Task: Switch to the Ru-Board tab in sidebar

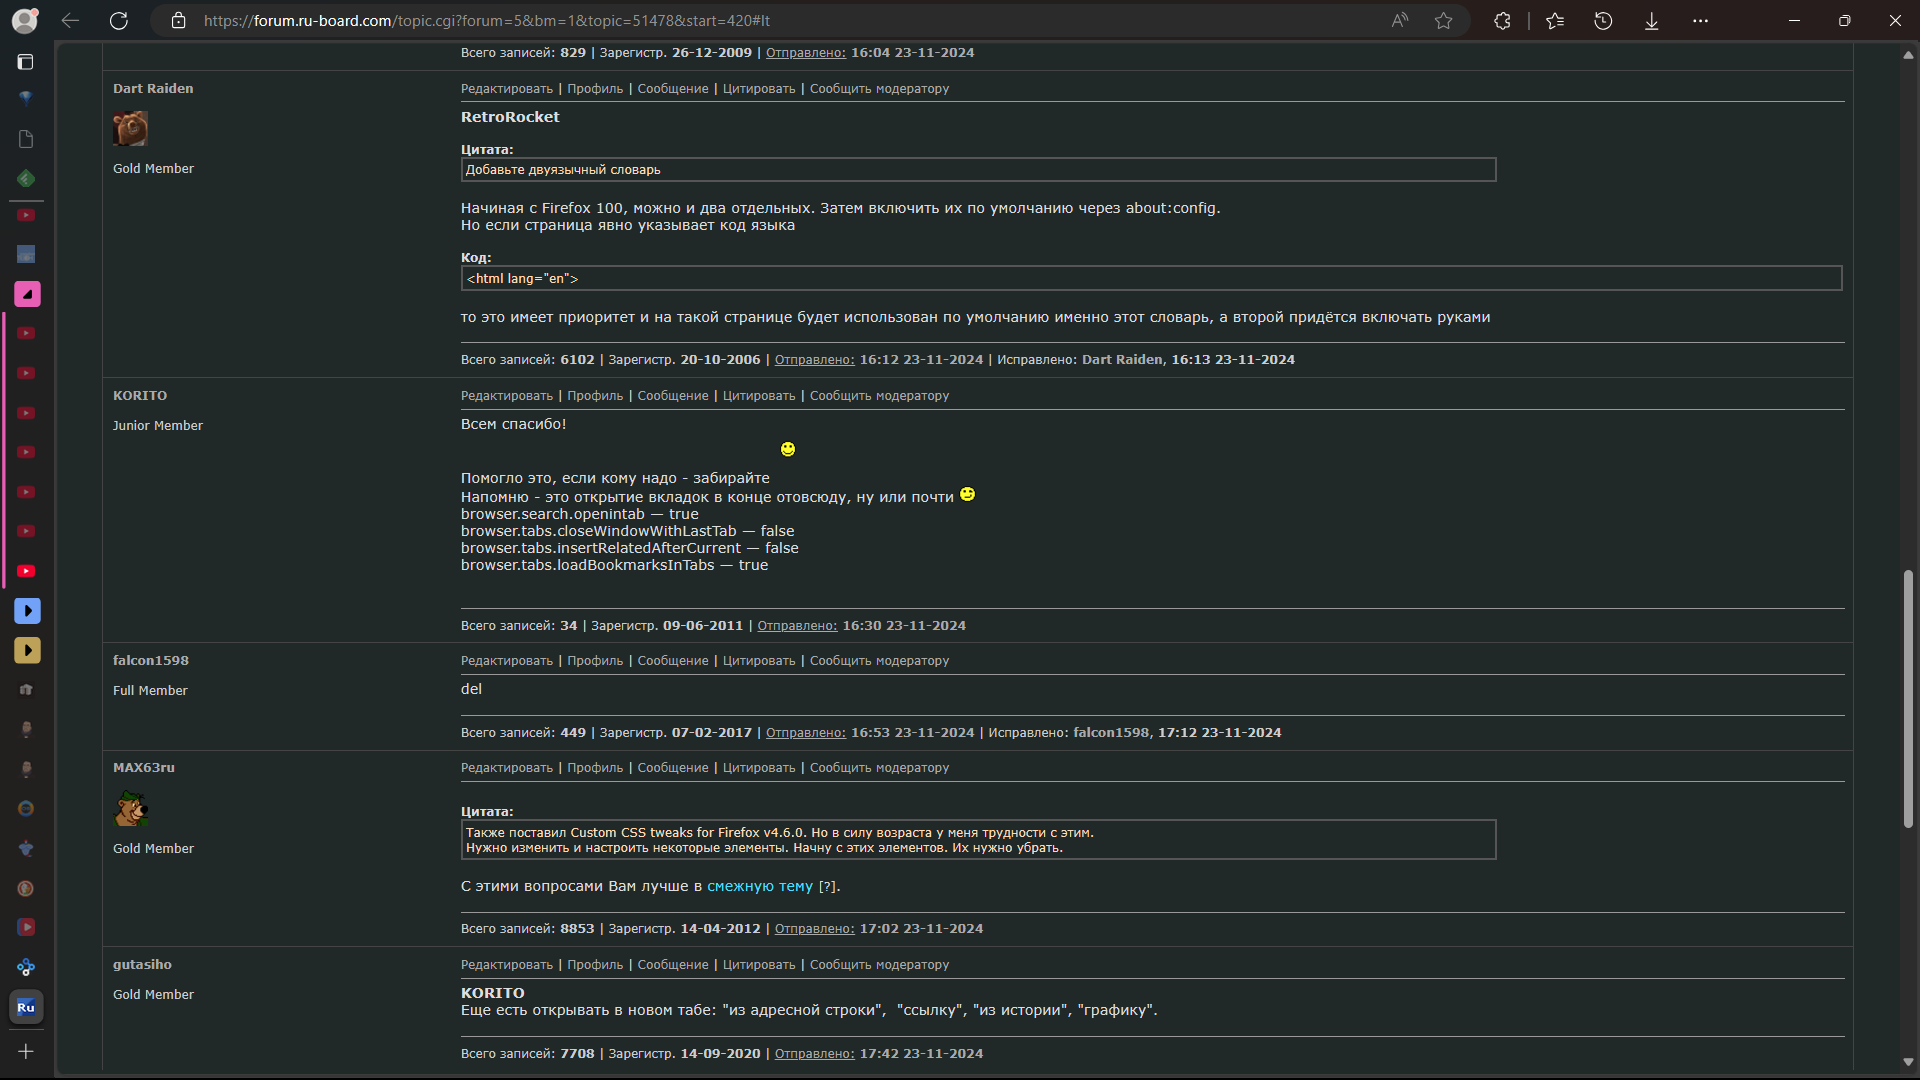Action: [x=26, y=1007]
